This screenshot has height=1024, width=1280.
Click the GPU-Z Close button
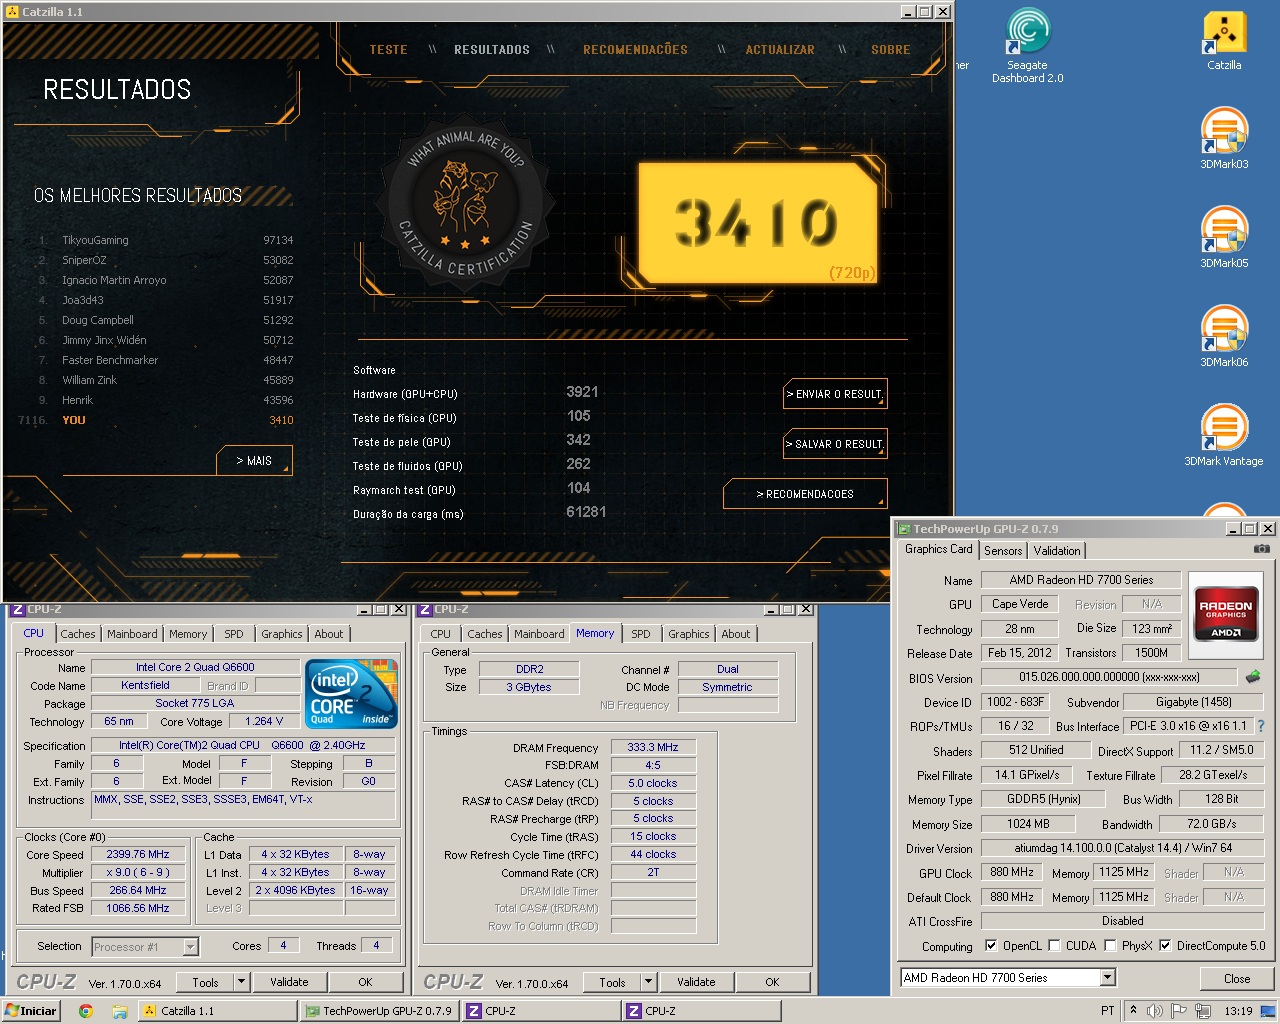pyautogui.click(x=1237, y=979)
